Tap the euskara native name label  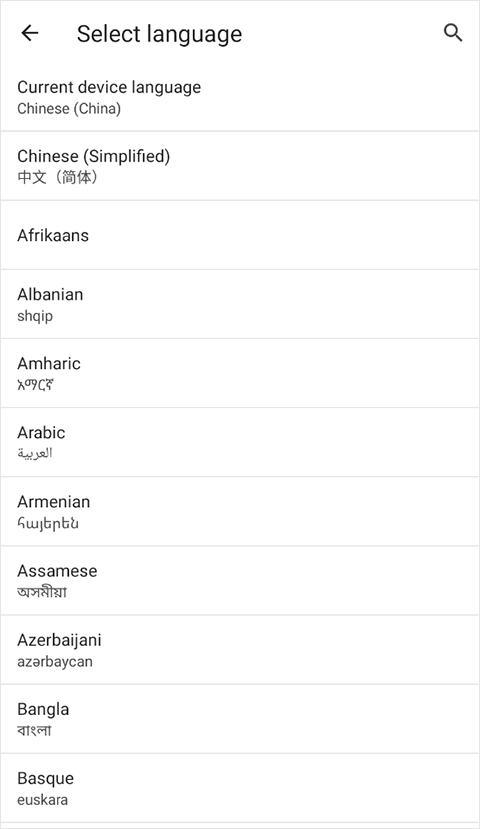click(42, 800)
